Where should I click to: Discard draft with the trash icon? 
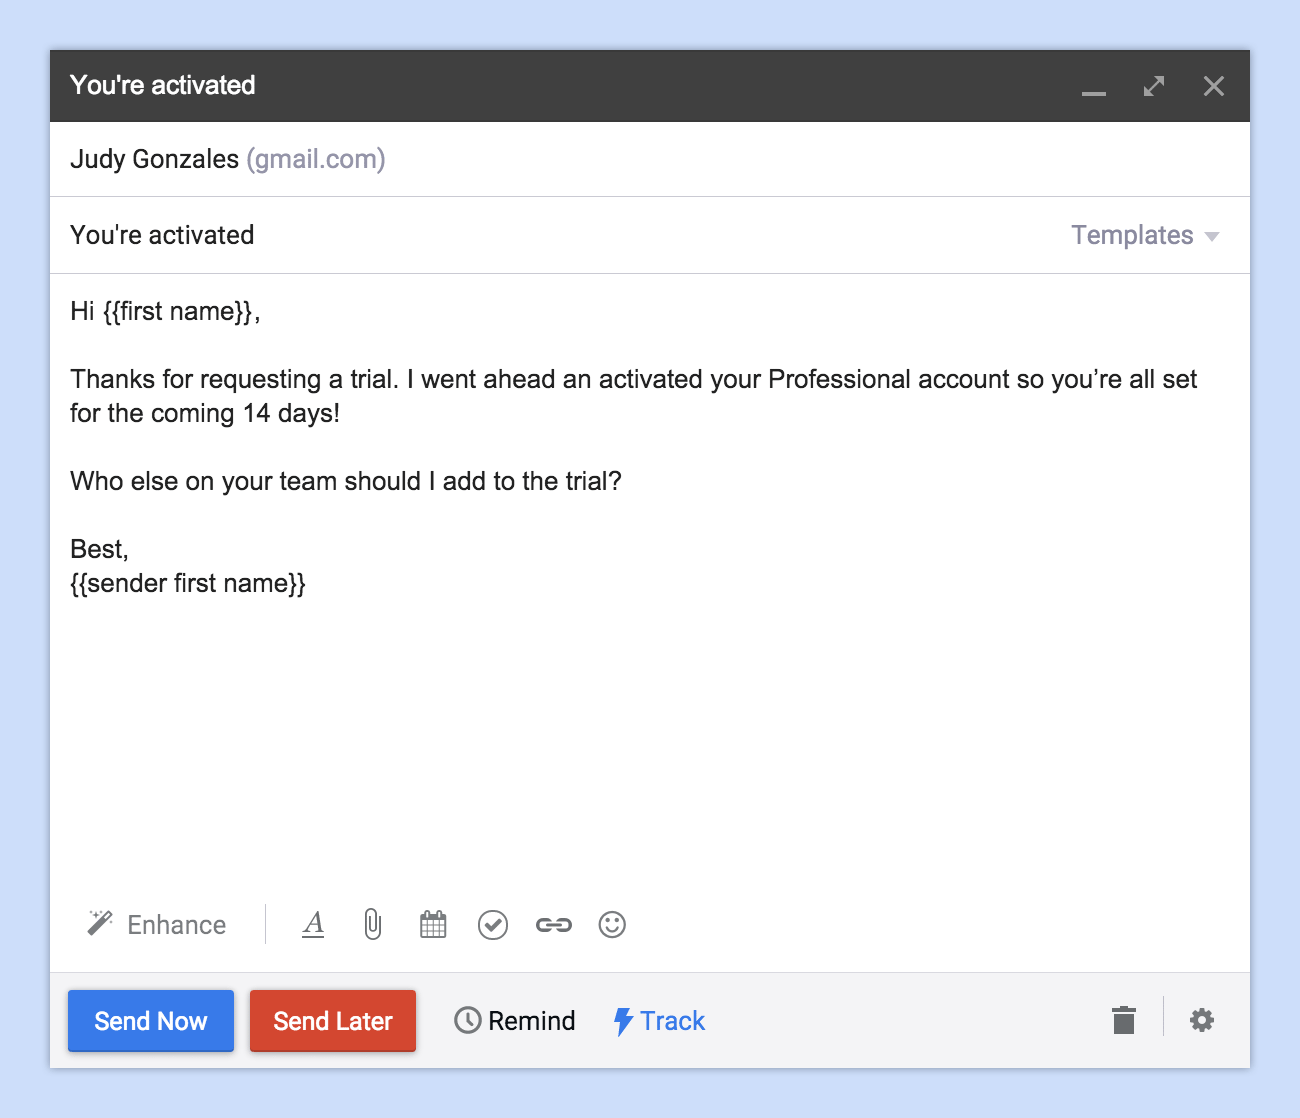coord(1124,1021)
